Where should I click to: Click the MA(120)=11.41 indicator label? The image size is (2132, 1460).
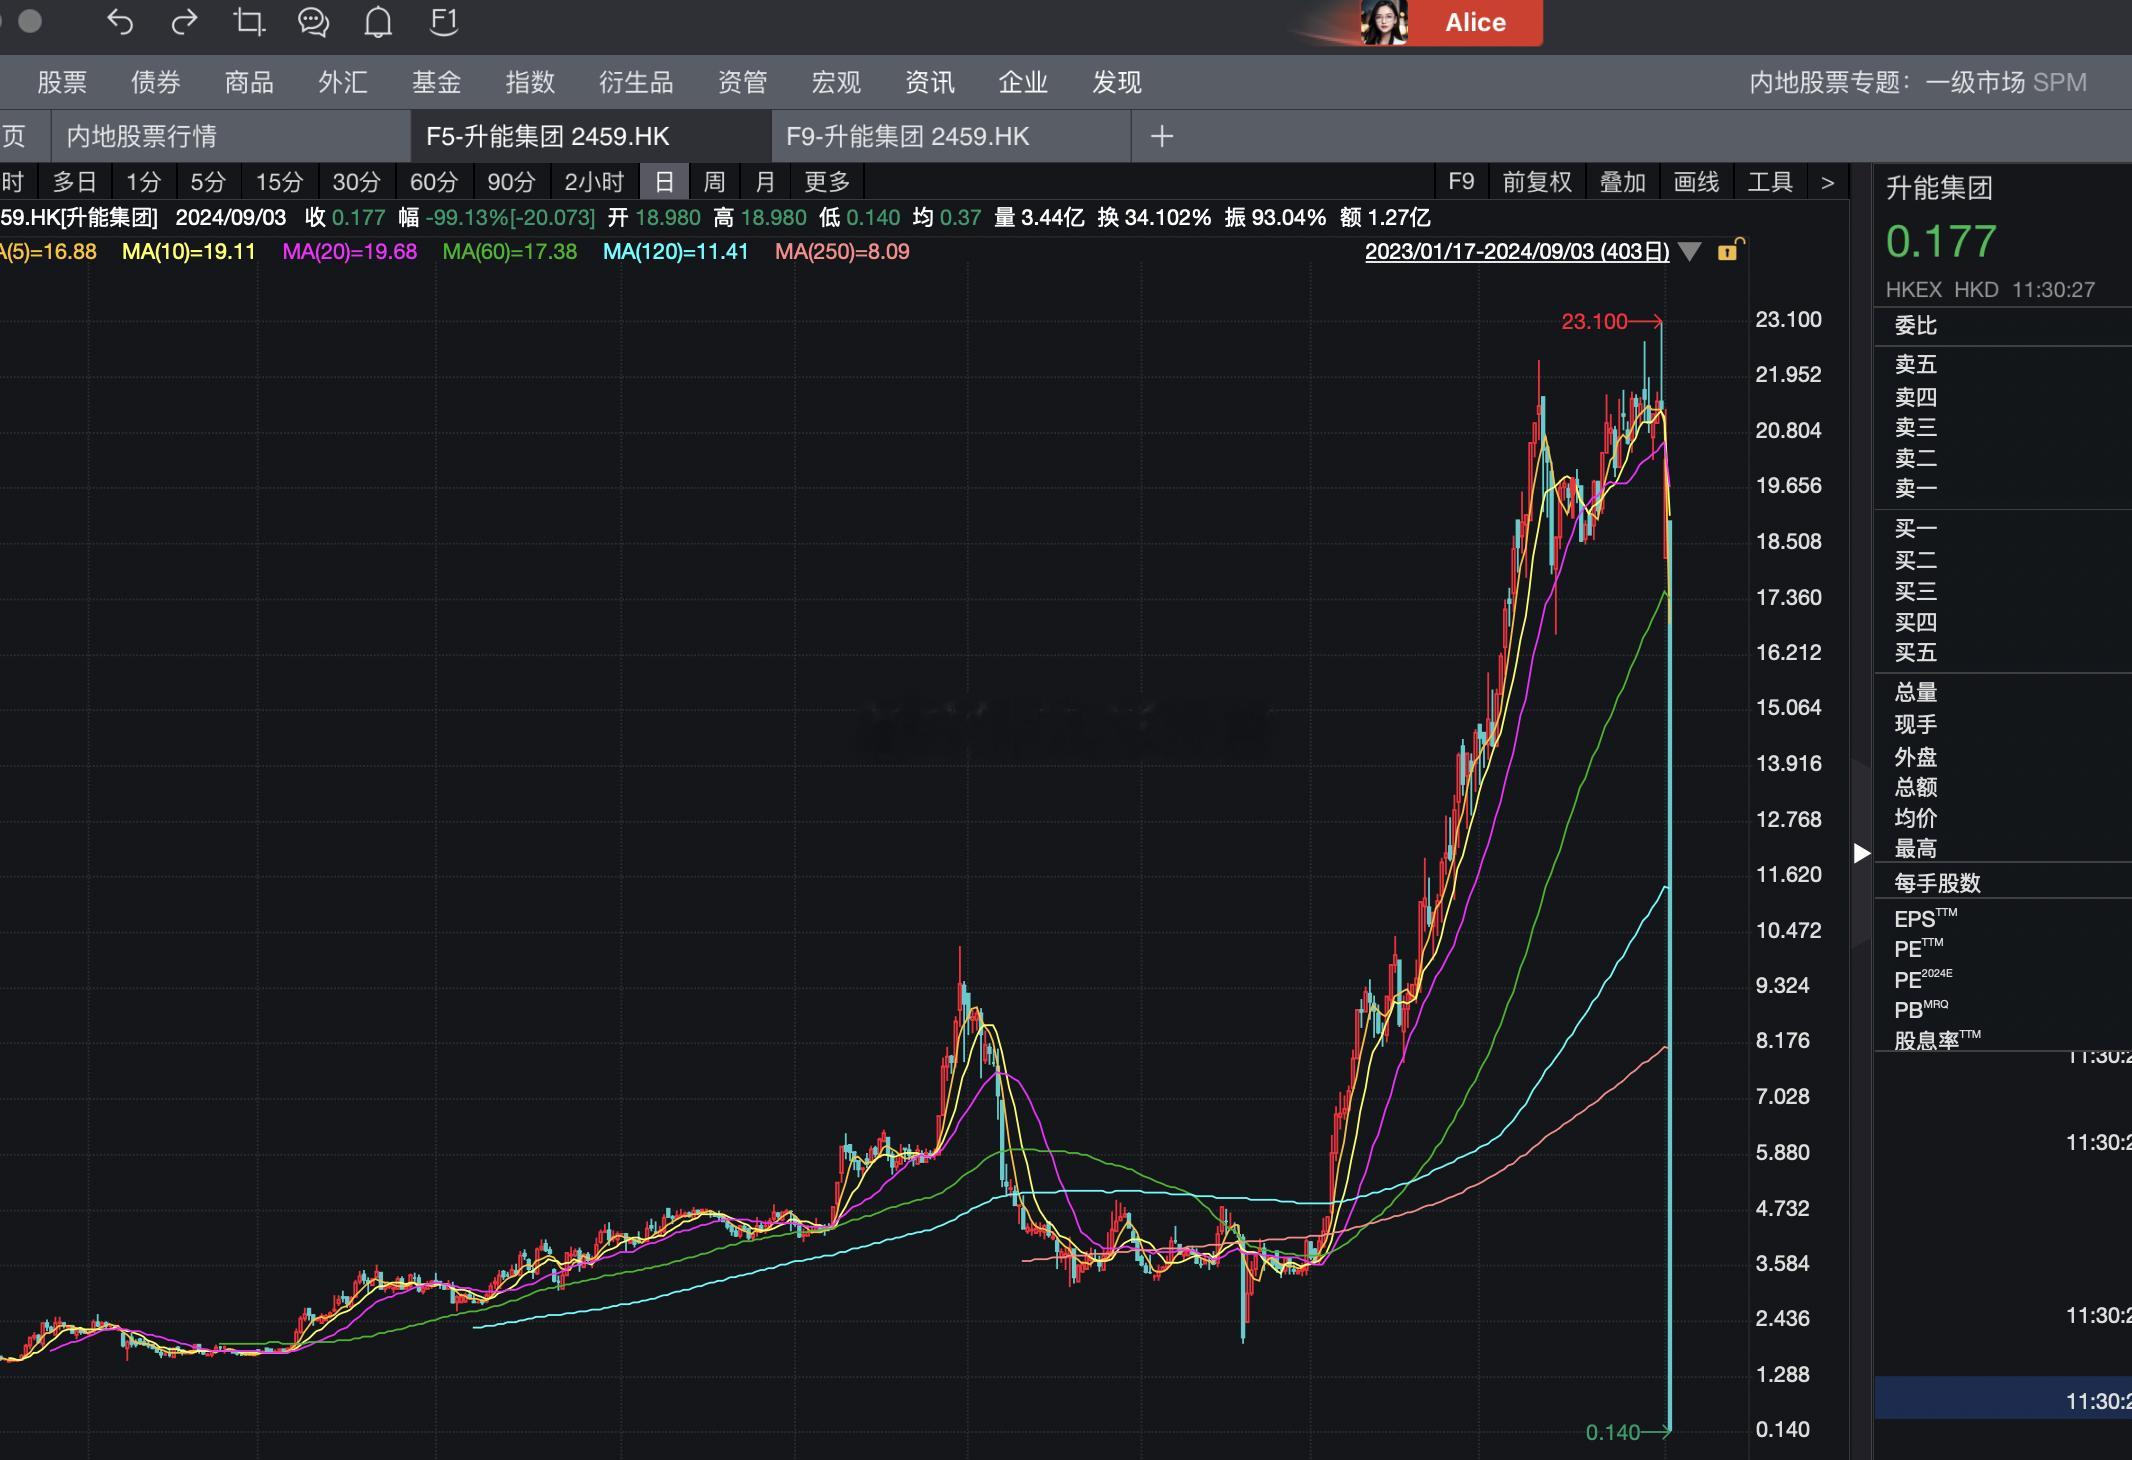tap(676, 252)
